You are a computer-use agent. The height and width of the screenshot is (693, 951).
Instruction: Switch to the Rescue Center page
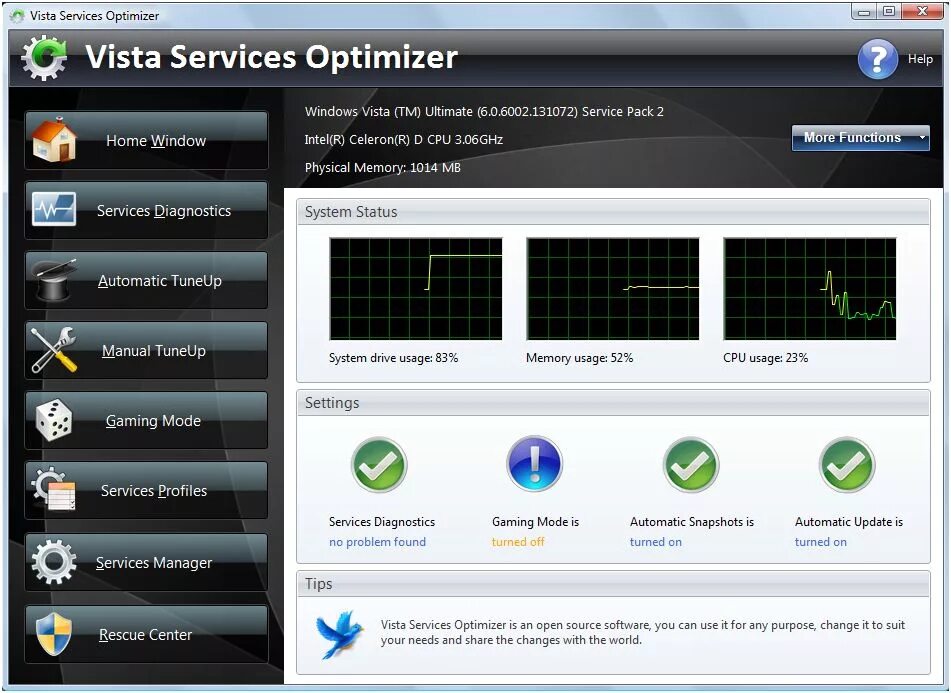(x=145, y=634)
